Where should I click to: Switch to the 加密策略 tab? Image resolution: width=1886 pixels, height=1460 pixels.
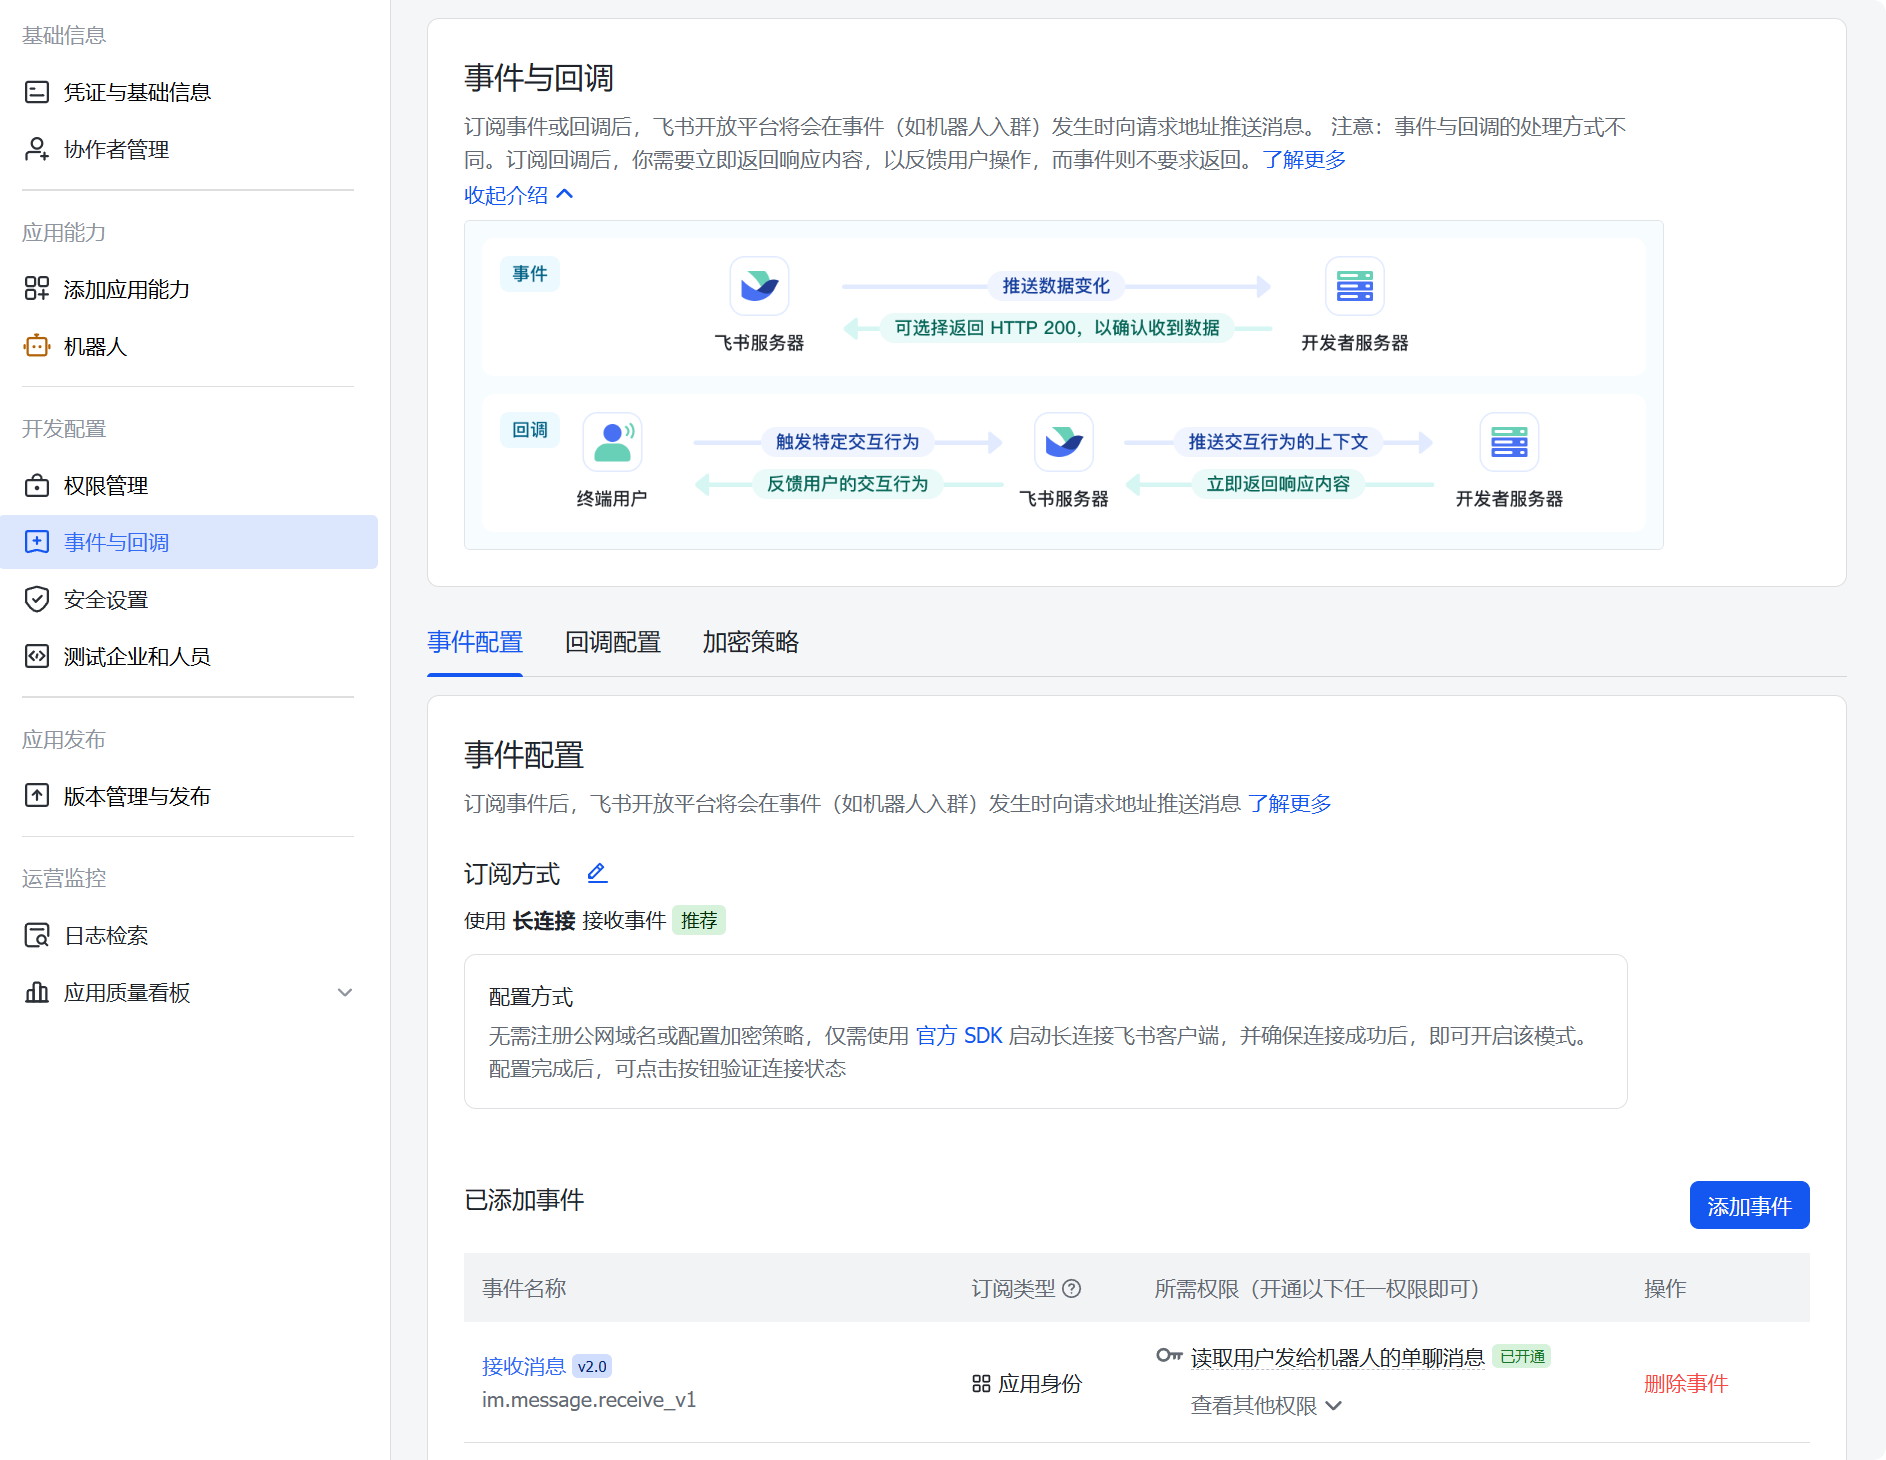click(751, 642)
